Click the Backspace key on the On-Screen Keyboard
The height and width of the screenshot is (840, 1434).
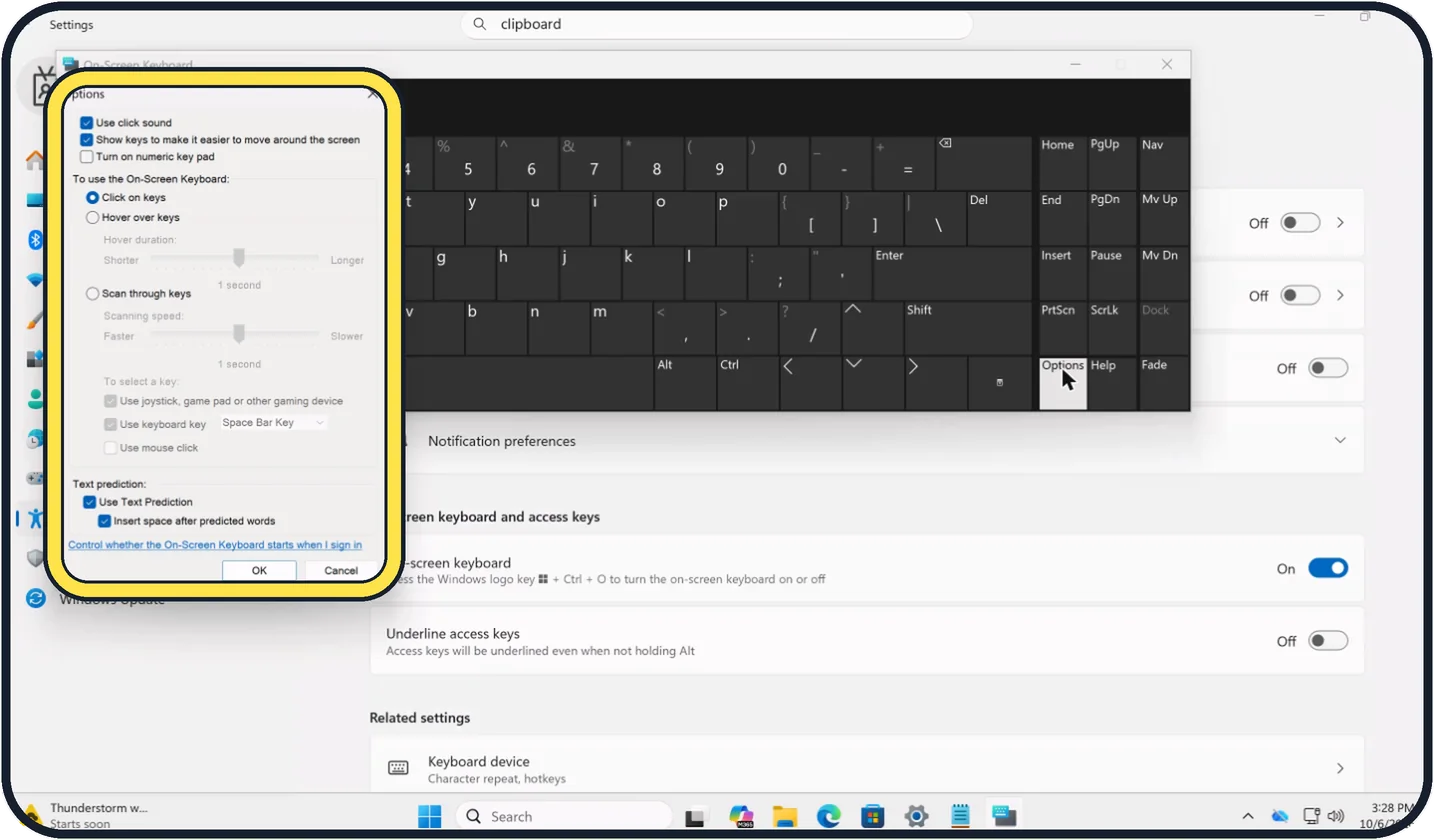pos(984,163)
